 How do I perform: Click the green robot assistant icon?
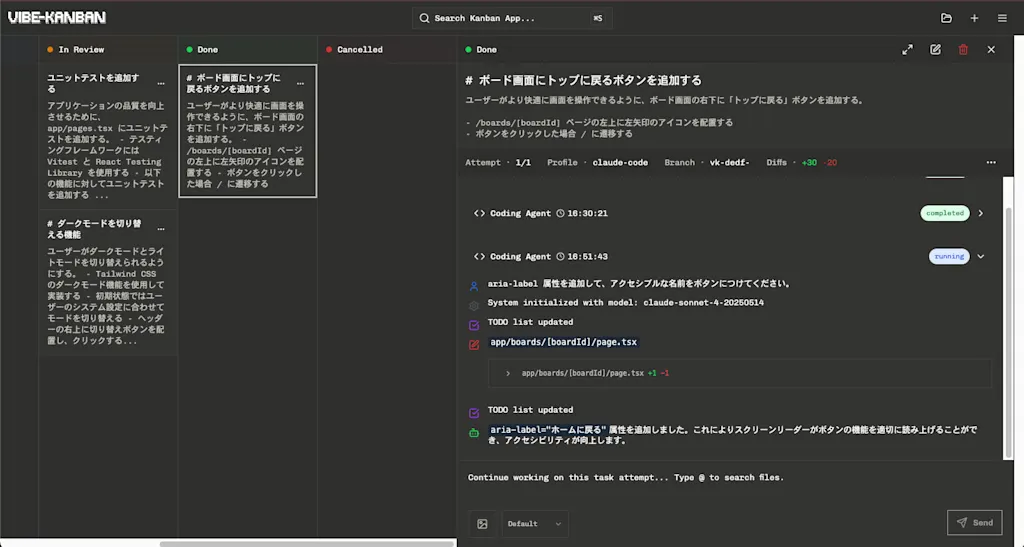tap(474, 433)
